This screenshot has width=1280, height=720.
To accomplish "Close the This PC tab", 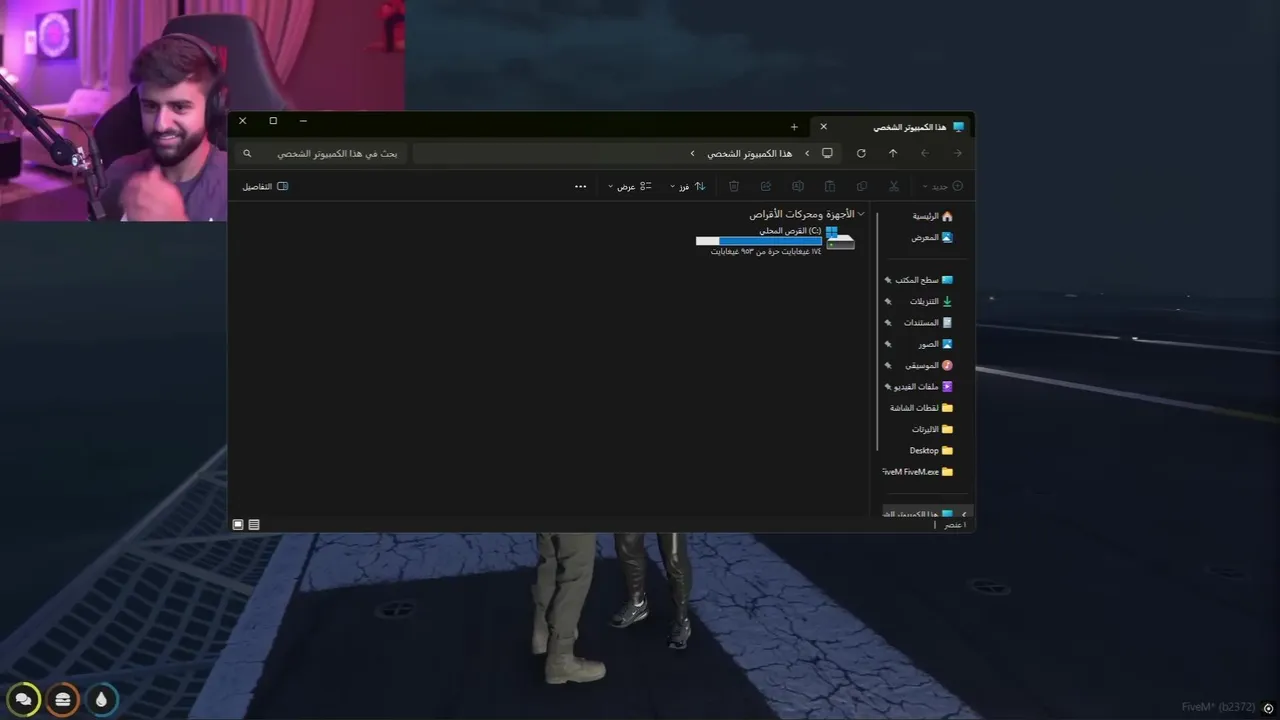I will pyautogui.click(x=823, y=127).
